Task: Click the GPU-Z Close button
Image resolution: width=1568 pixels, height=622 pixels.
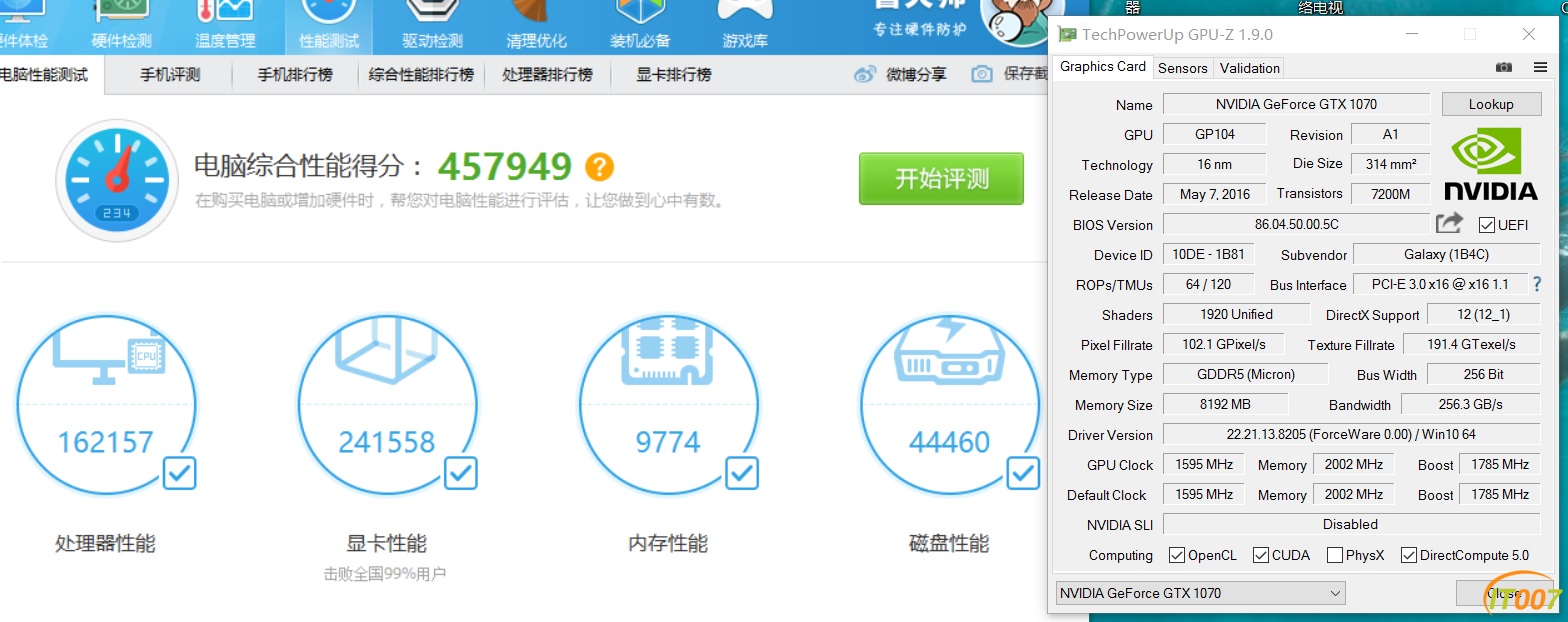Action: tap(1504, 593)
